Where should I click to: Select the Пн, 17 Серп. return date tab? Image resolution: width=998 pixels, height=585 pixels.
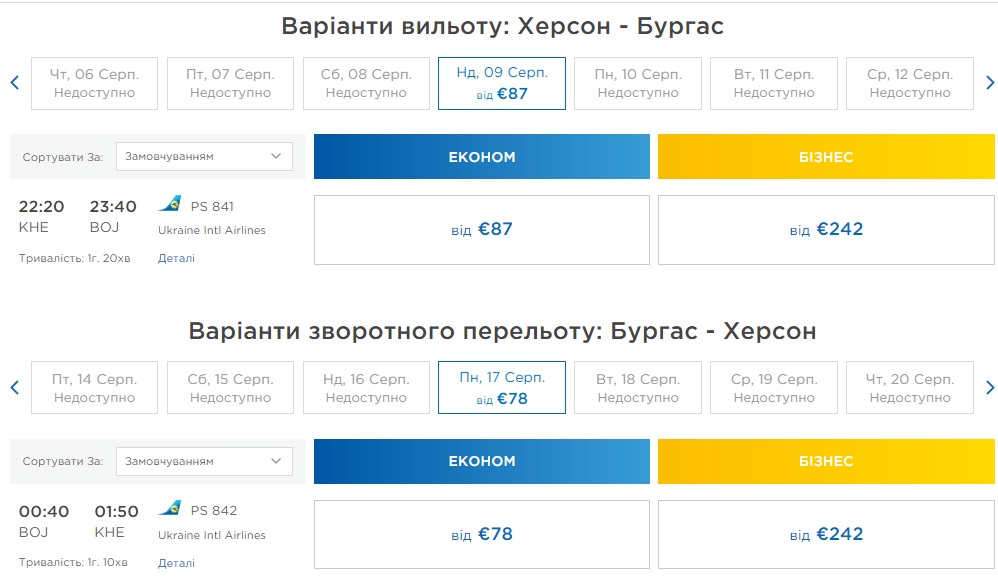[x=502, y=387]
